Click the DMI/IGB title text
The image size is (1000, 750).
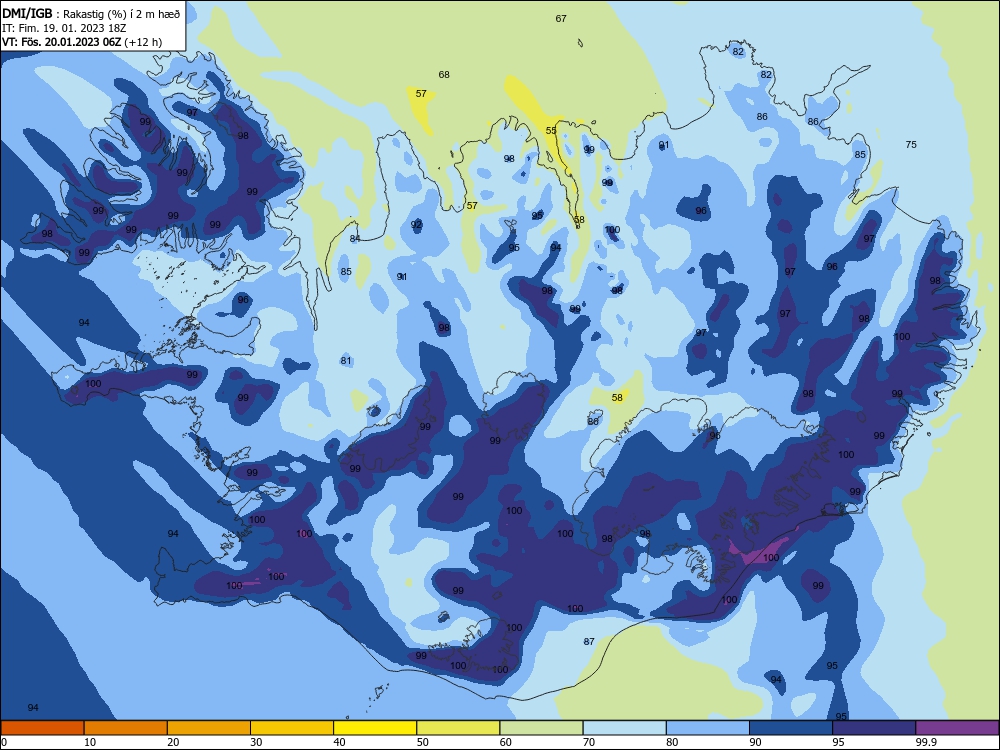click(27, 13)
